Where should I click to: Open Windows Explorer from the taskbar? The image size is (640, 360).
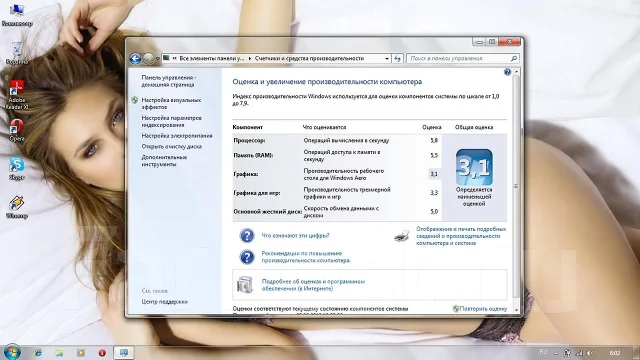59,353
